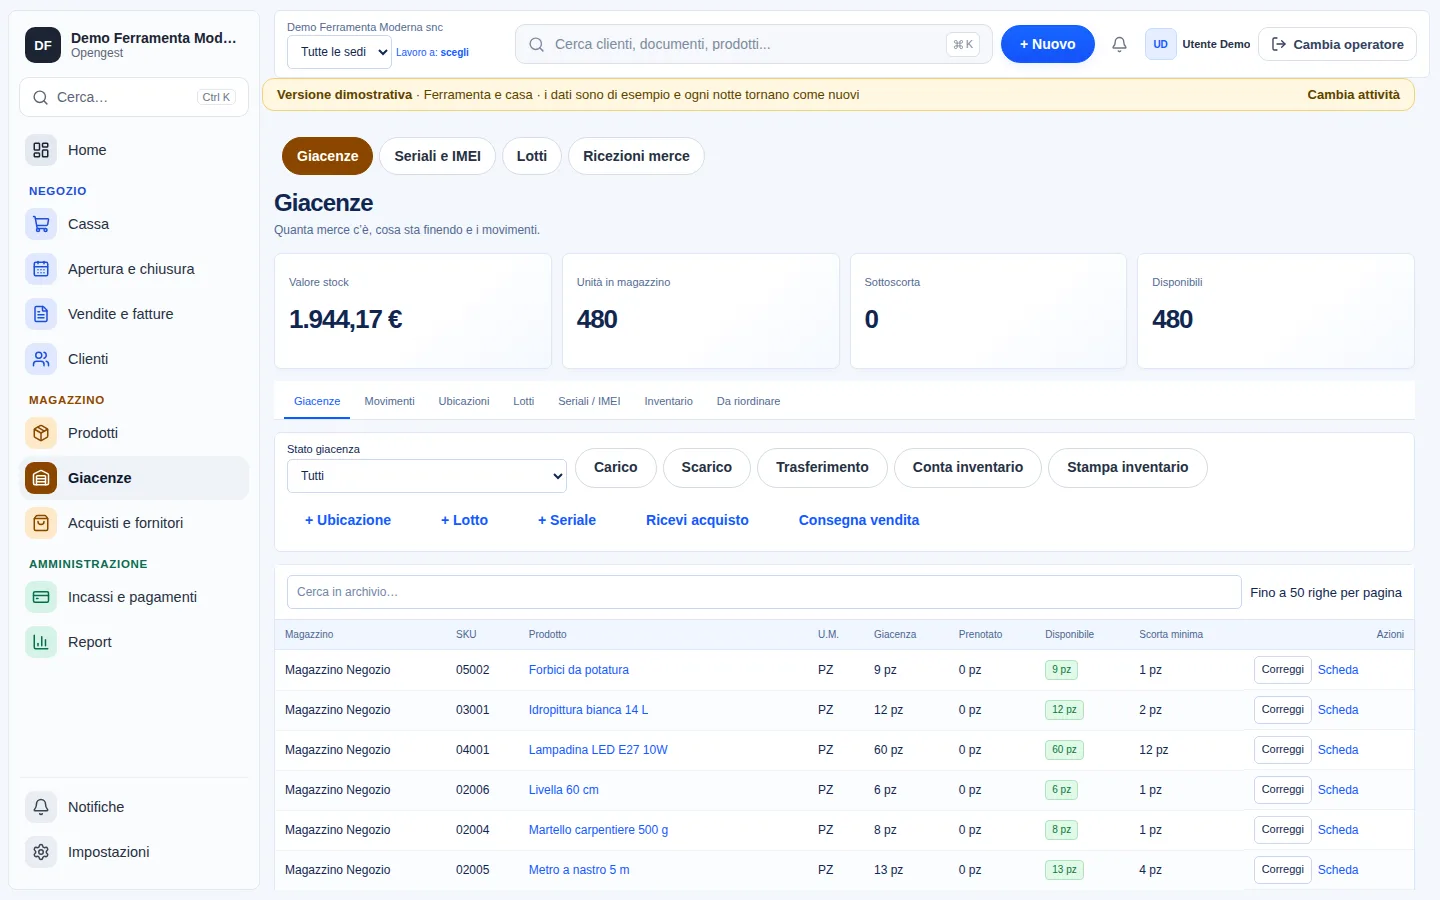Switch to the Lotti pill tab

click(532, 156)
